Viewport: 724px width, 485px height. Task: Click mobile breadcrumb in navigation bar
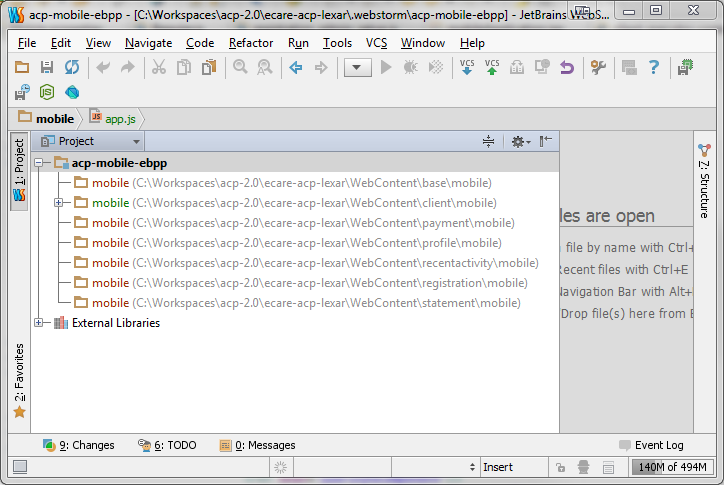click(46, 119)
